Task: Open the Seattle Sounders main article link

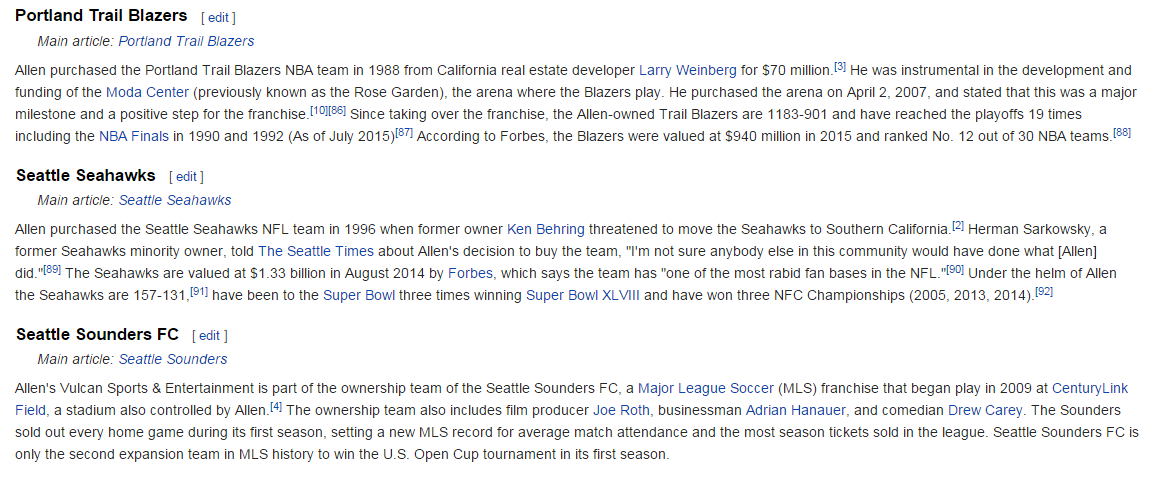Action: coord(173,359)
